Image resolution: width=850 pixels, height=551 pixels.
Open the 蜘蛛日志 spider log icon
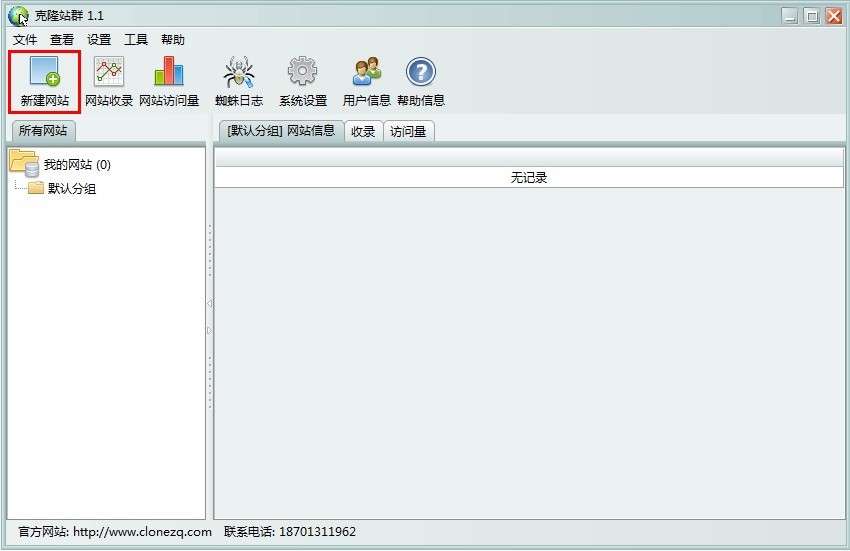coord(239,72)
